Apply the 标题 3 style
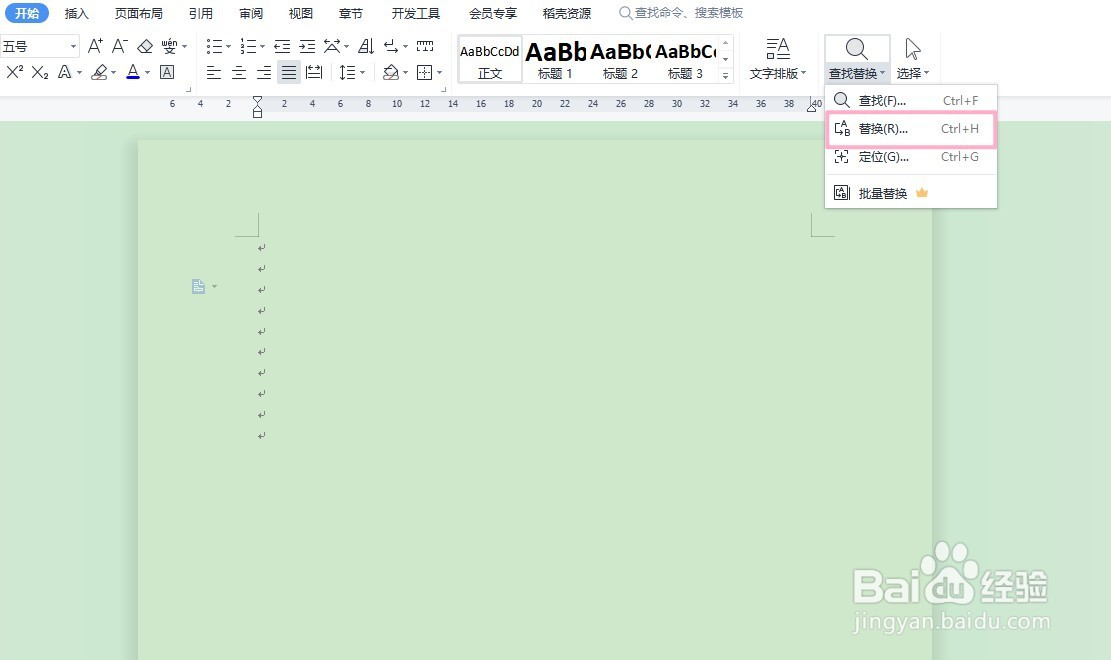 (x=685, y=60)
